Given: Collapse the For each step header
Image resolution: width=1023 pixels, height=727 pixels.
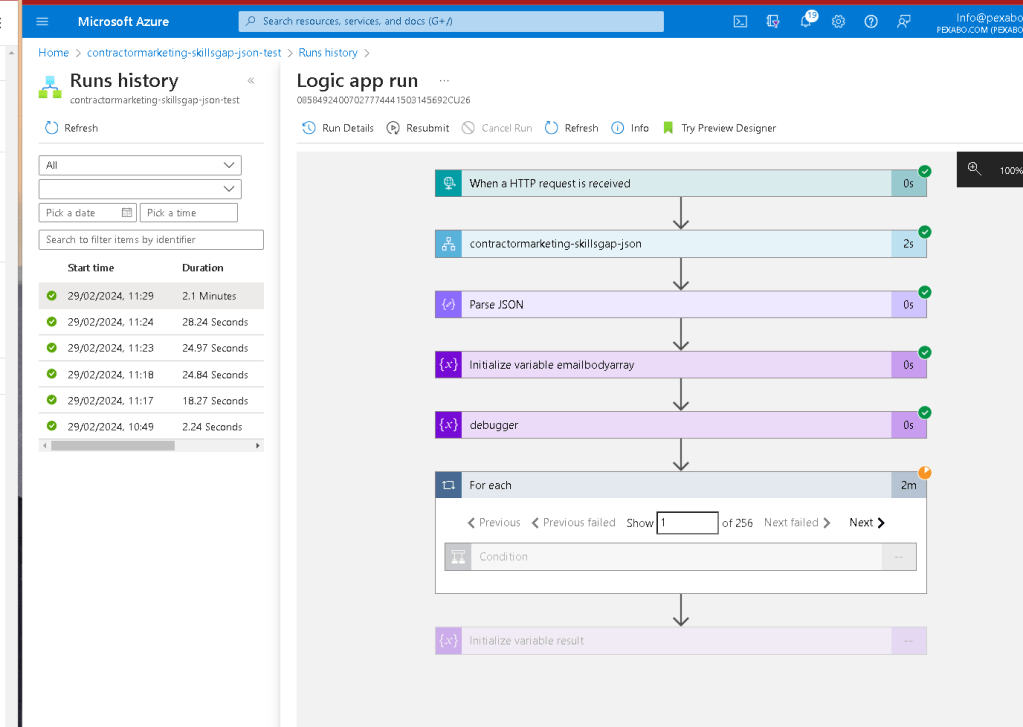Looking at the screenshot, I should click(680, 485).
